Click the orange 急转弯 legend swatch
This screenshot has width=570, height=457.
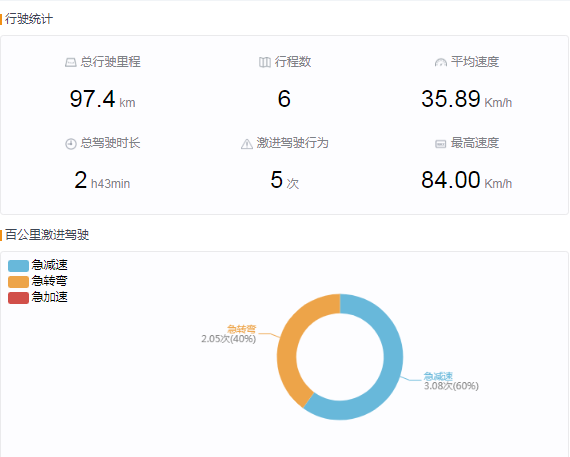coord(18,282)
